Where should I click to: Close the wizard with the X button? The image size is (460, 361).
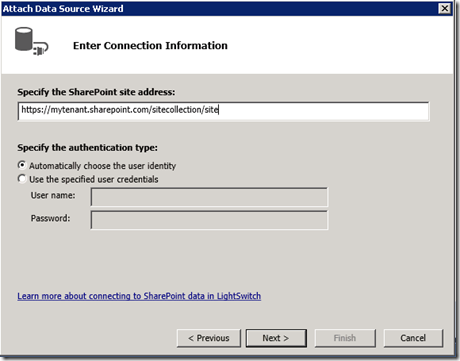[x=445, y=8]
